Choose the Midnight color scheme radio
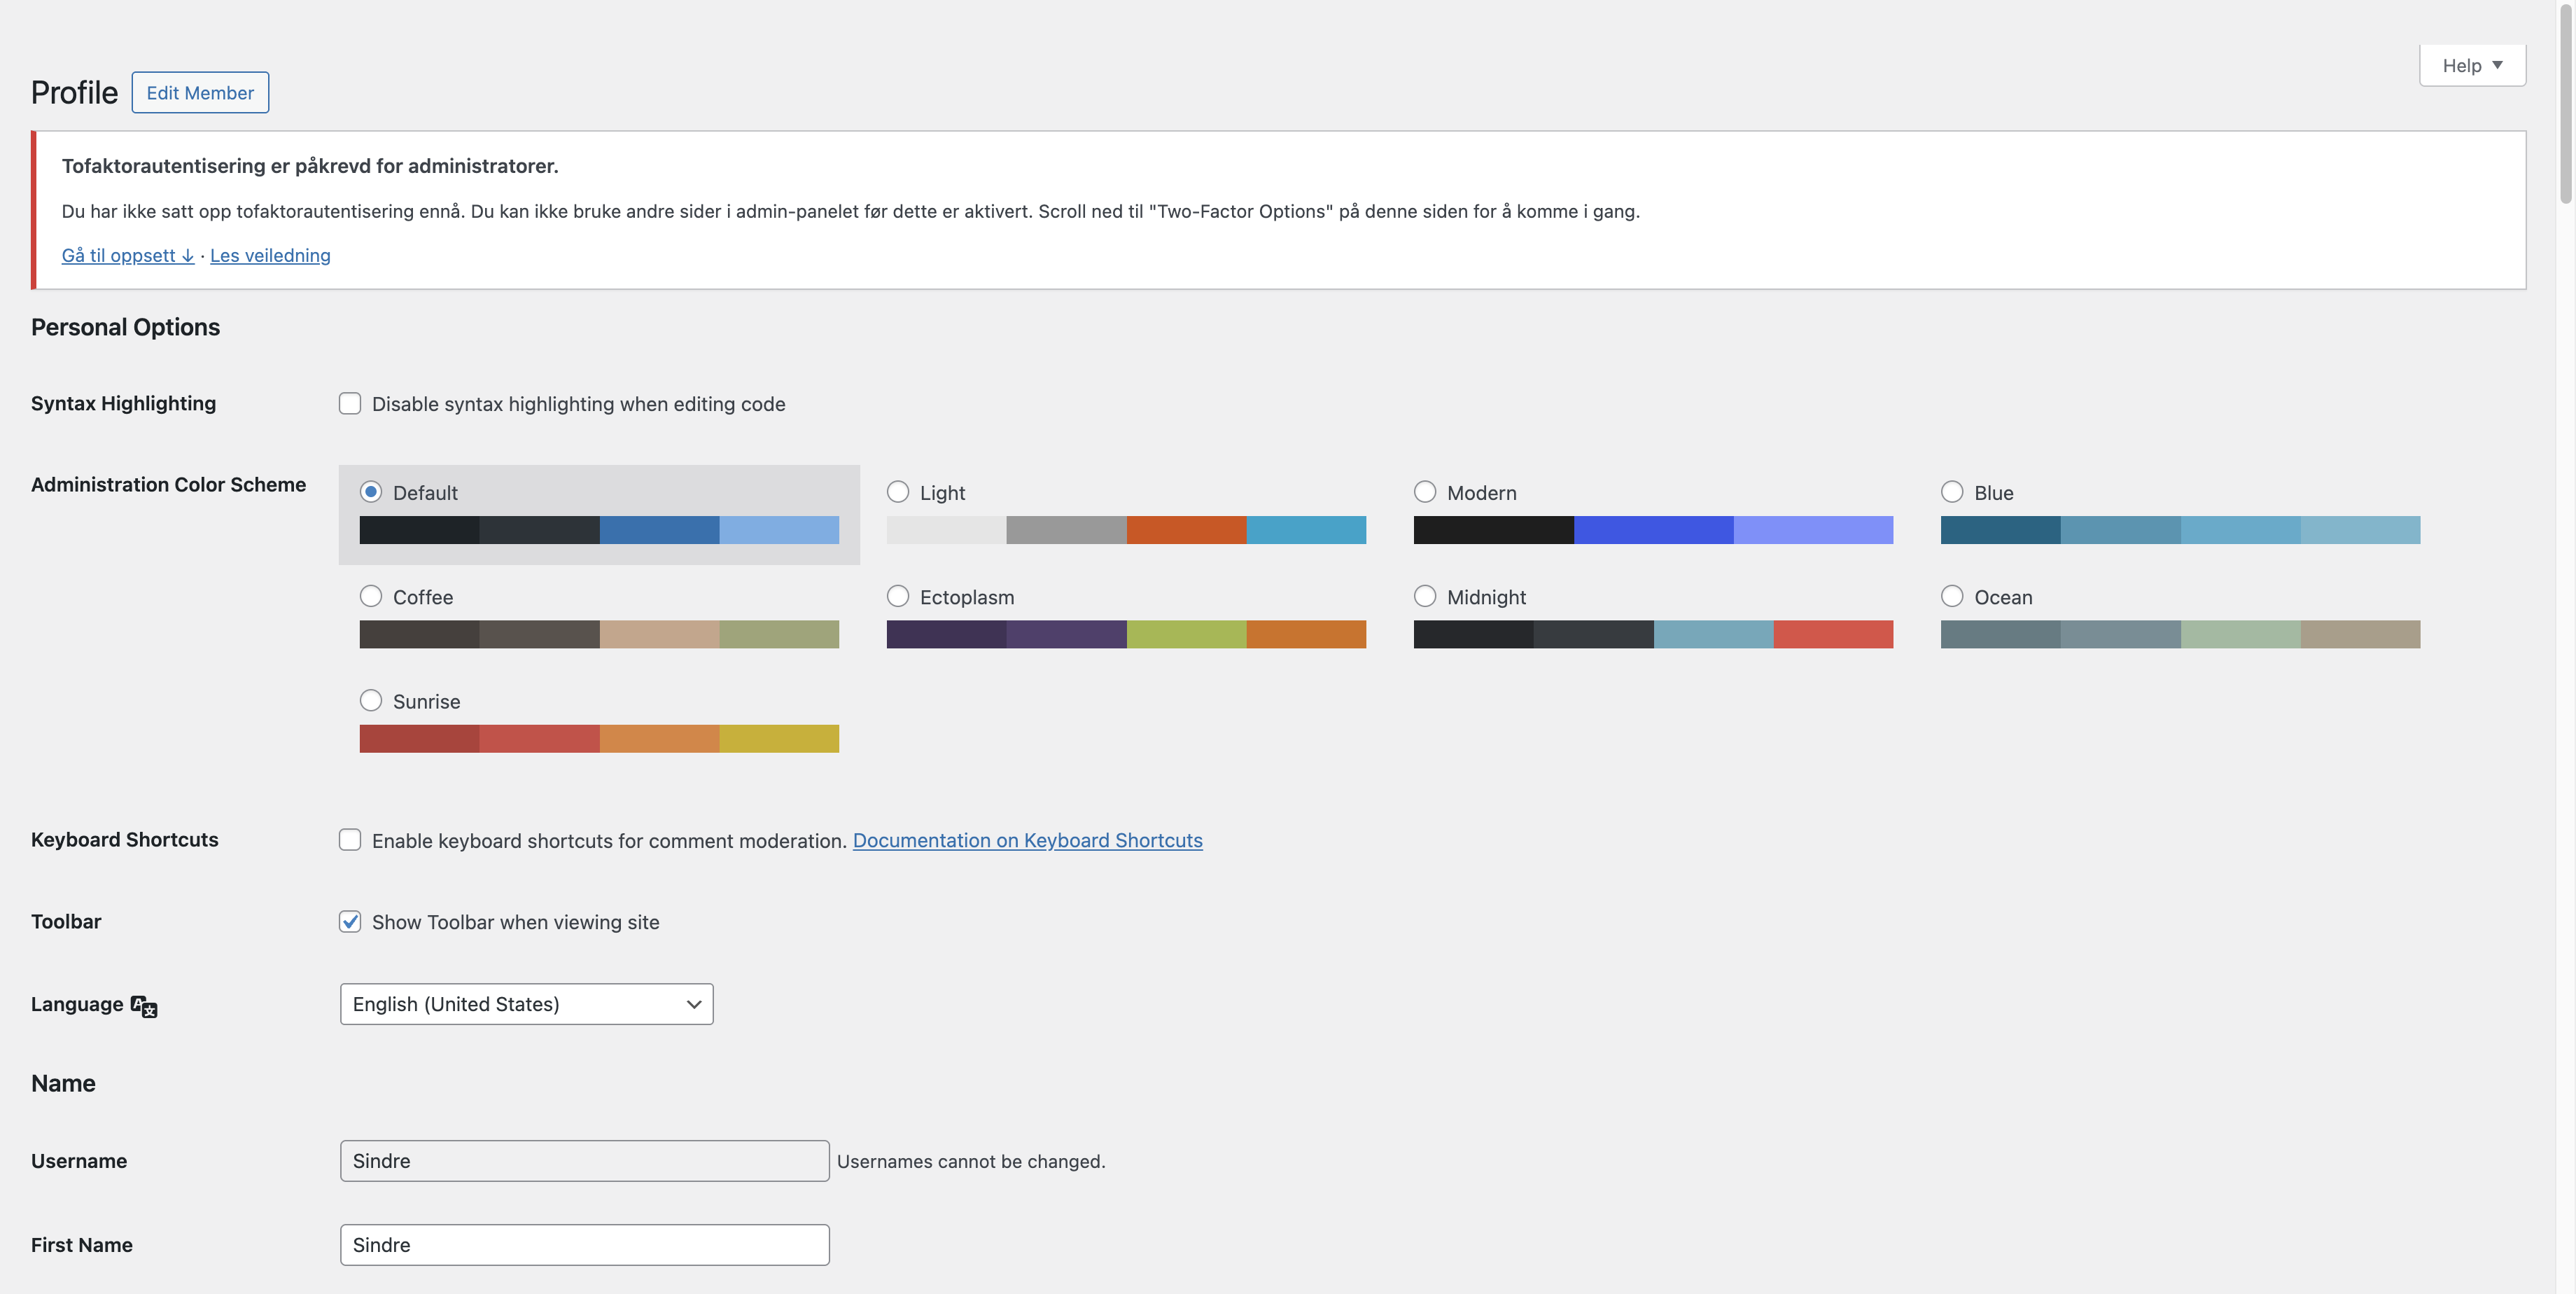The width and height of the screenshot is (2576, 1294). click(x=1424, y=596)
